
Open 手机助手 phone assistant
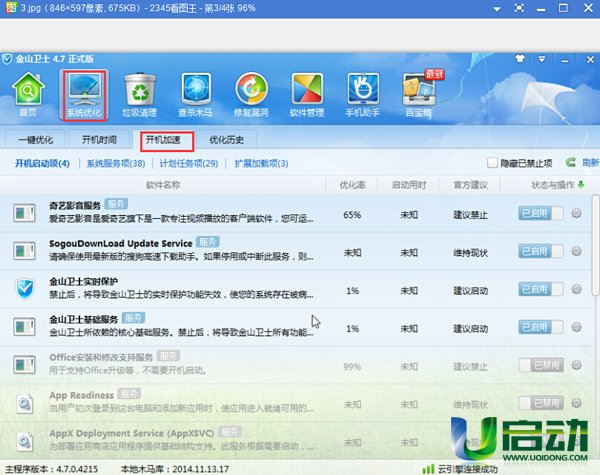click(365, 96)
